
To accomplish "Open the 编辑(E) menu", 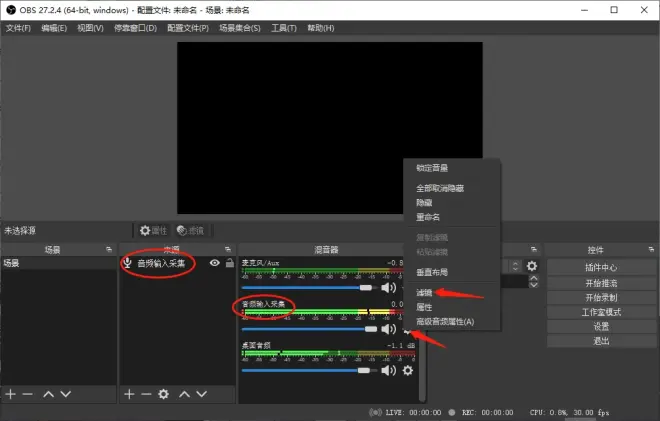I will (54, 28).
